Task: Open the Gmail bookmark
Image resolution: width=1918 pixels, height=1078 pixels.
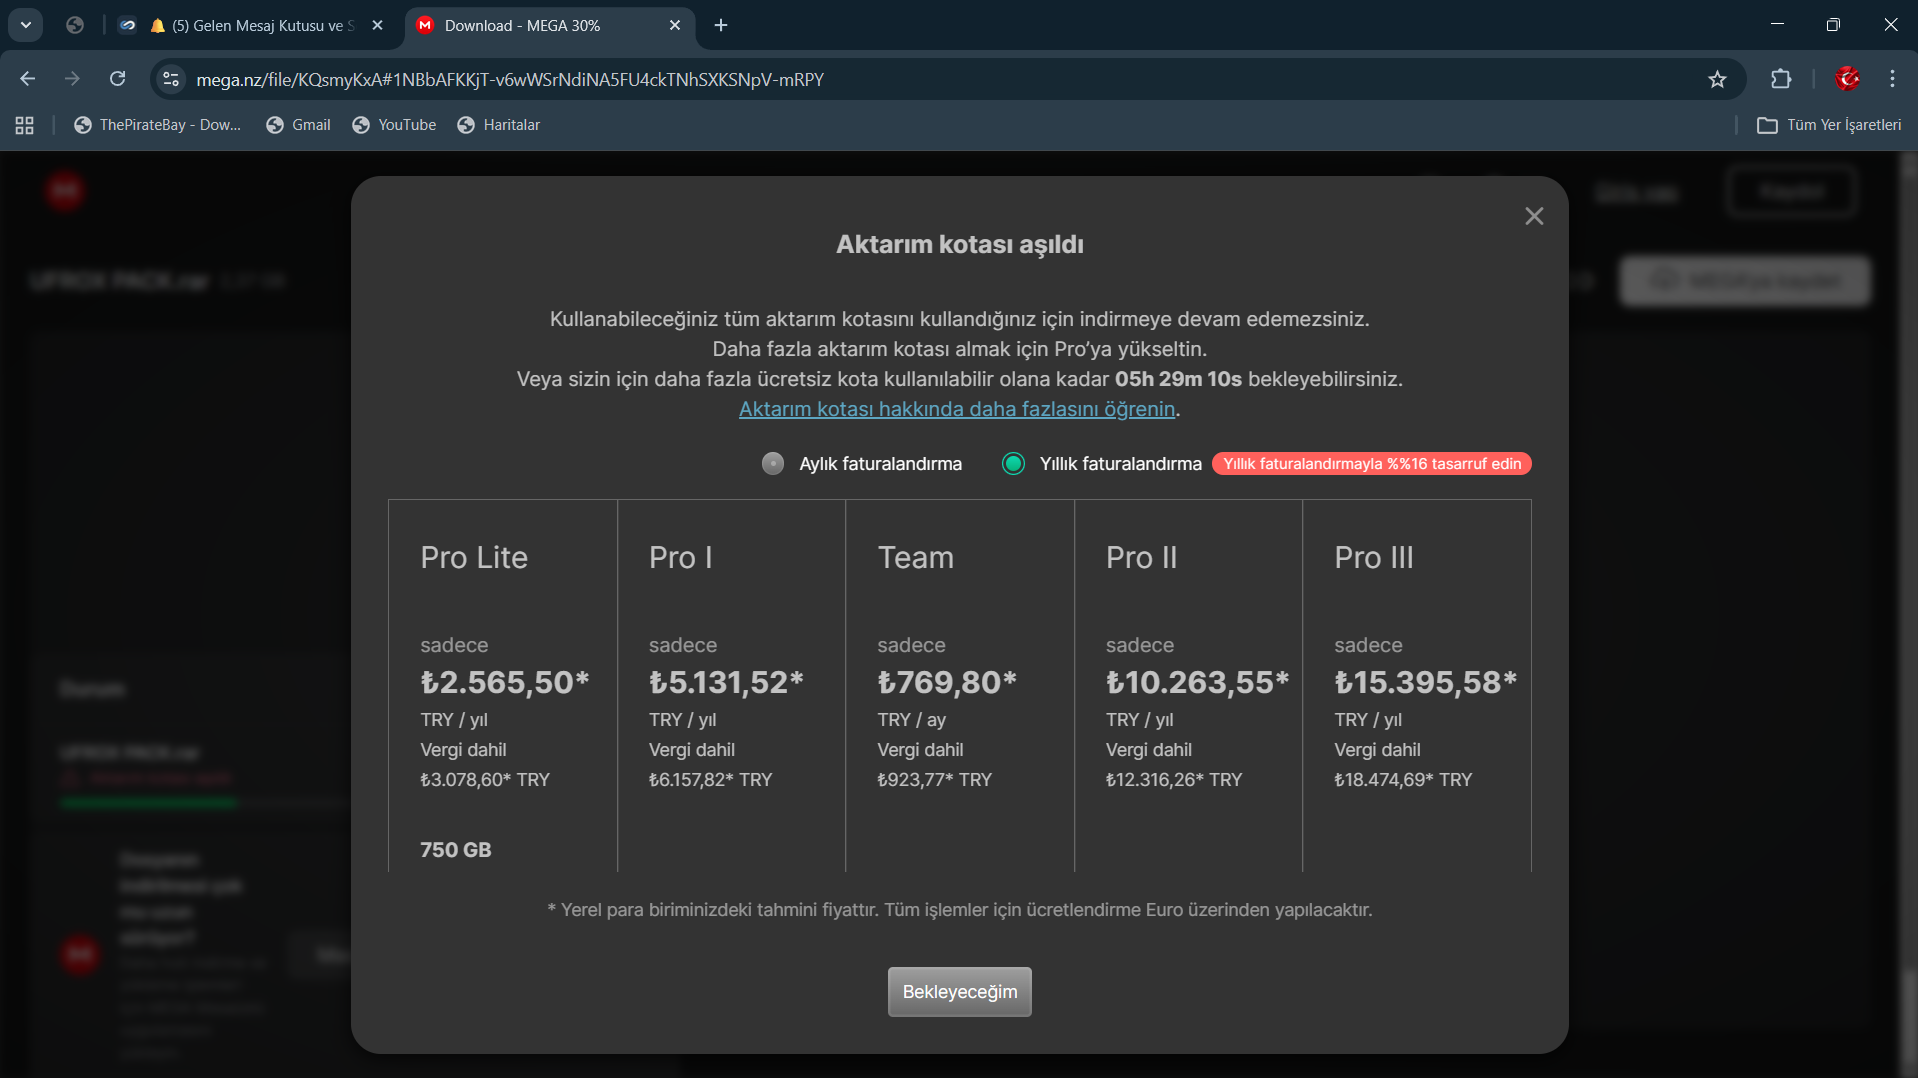Action: pyautogui.click(x=299, y=125)
